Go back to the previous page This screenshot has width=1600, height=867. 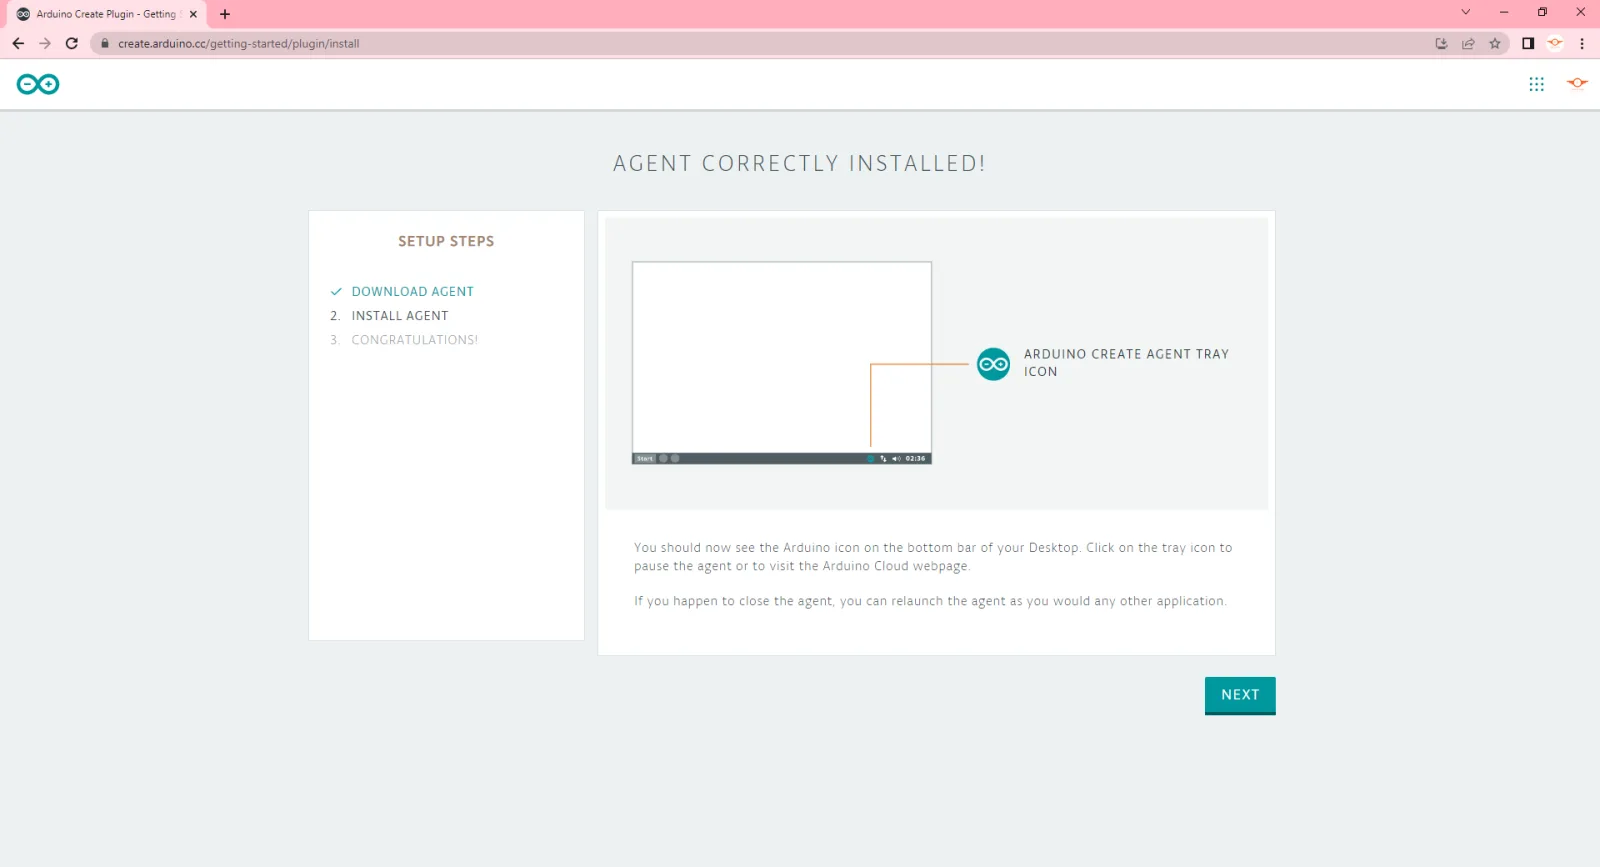(x=18, y=43)
